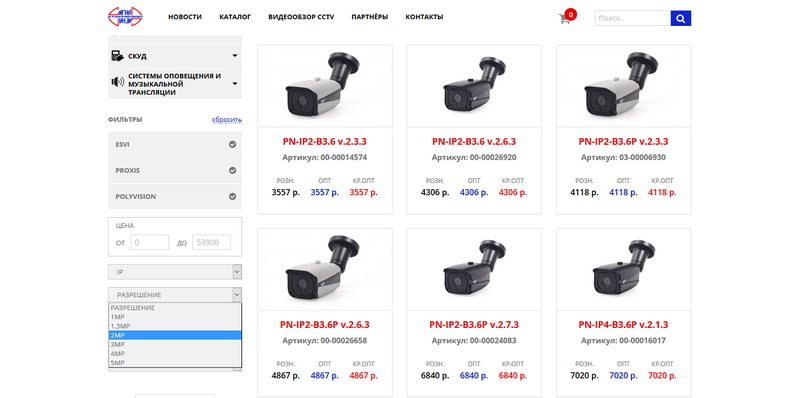Click Артикул: 00-00024083 text
Screen dimensions: 800x398
click(x=474, y=341)
